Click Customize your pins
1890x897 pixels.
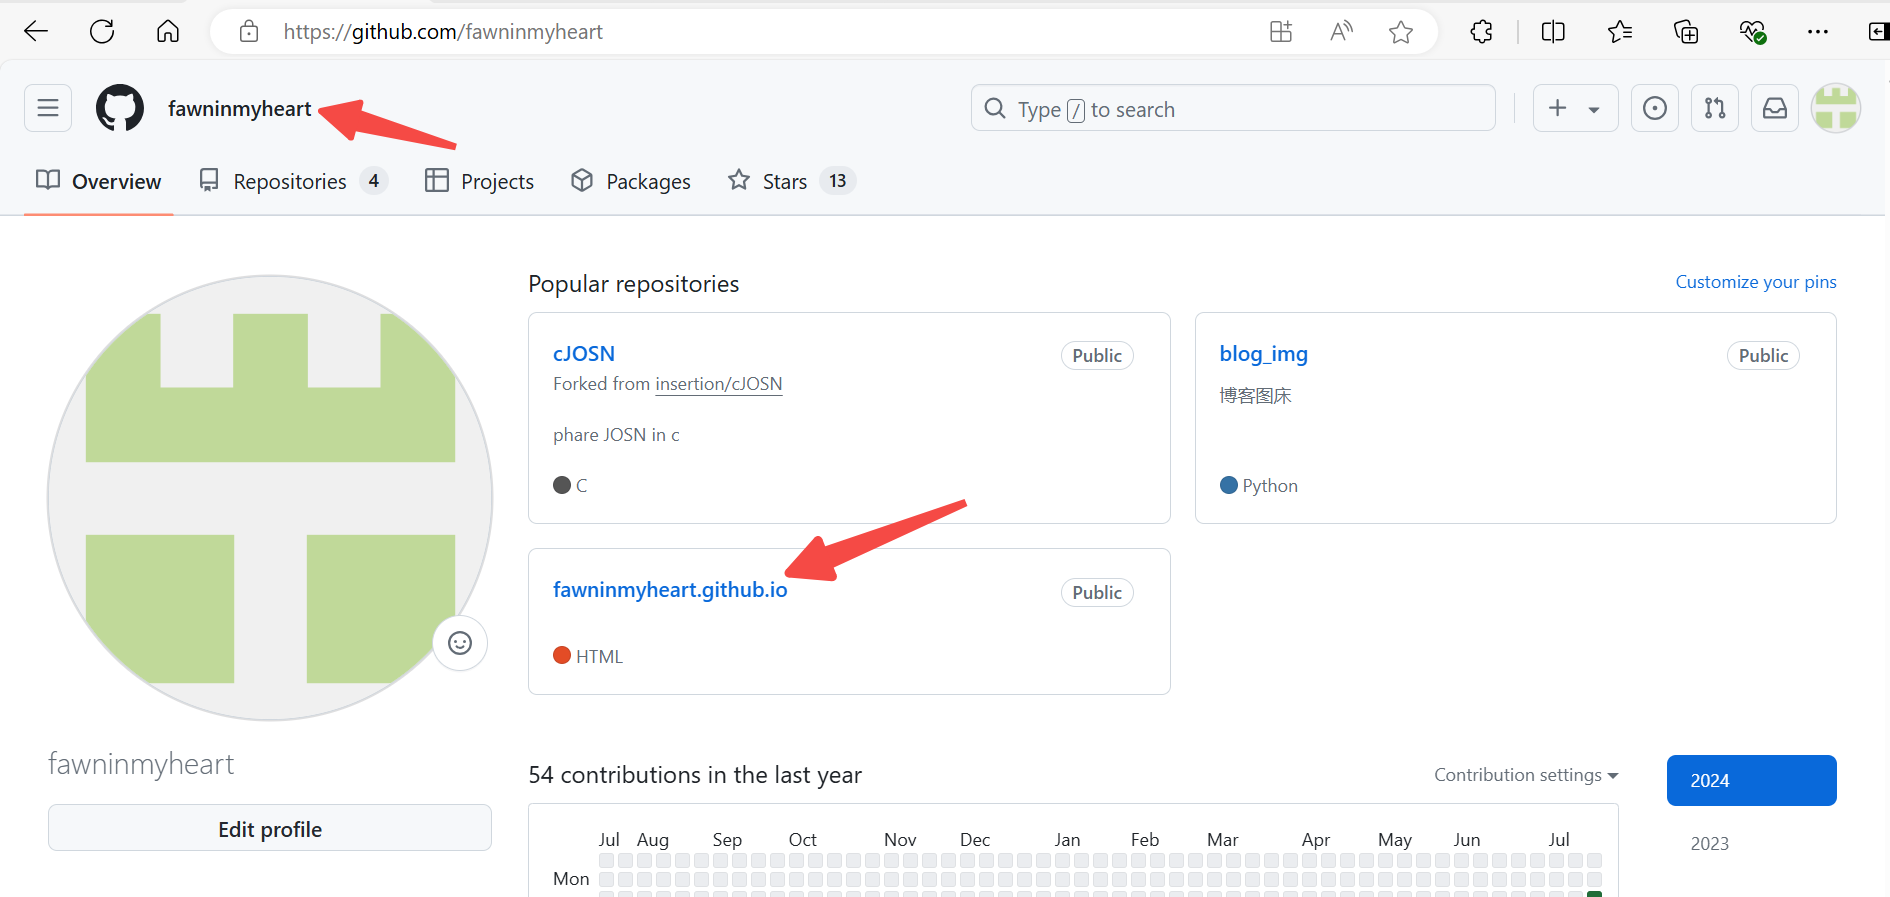coord(1756,282)
